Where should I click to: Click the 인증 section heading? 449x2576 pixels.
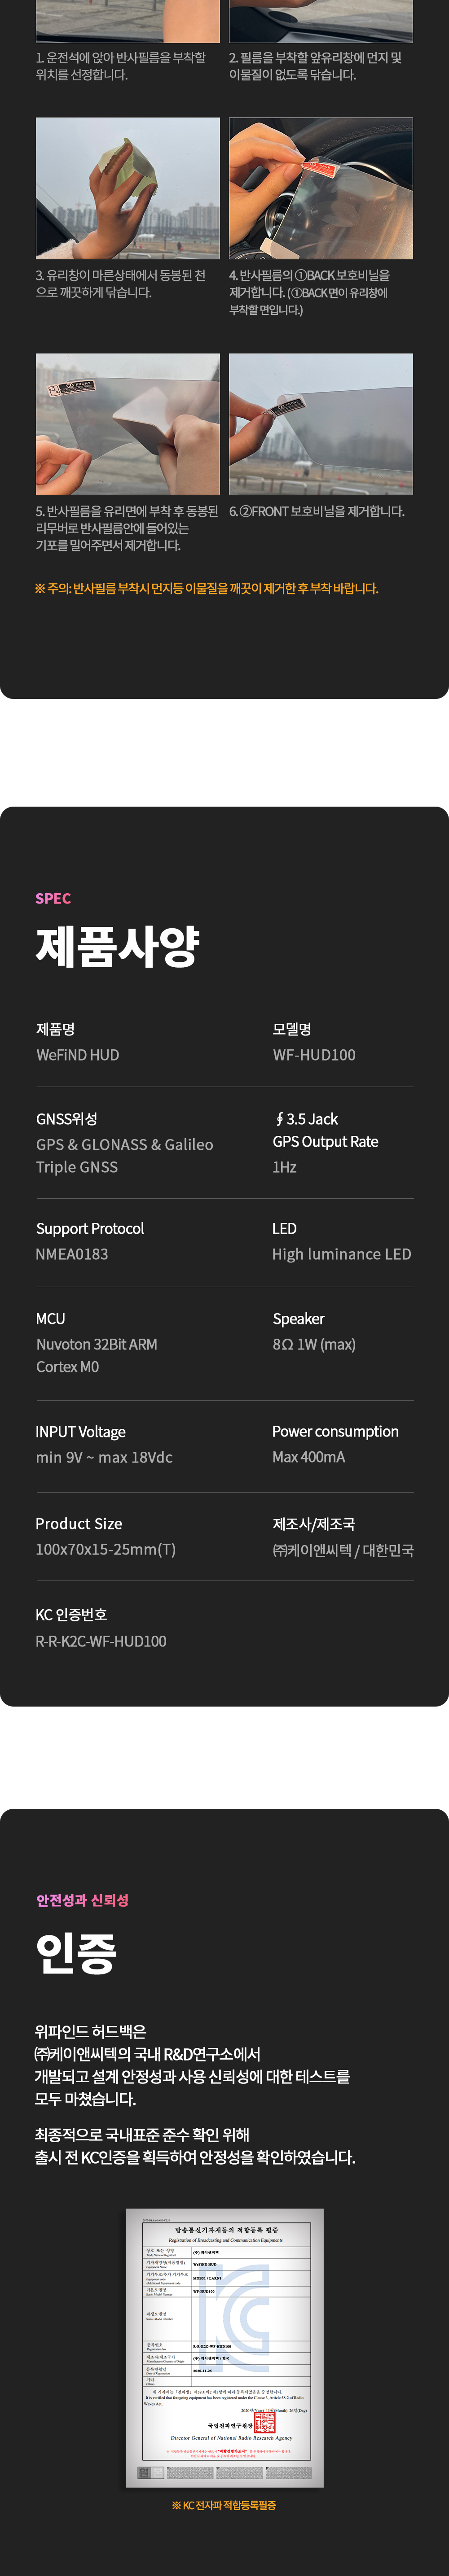coord(76,1951)
